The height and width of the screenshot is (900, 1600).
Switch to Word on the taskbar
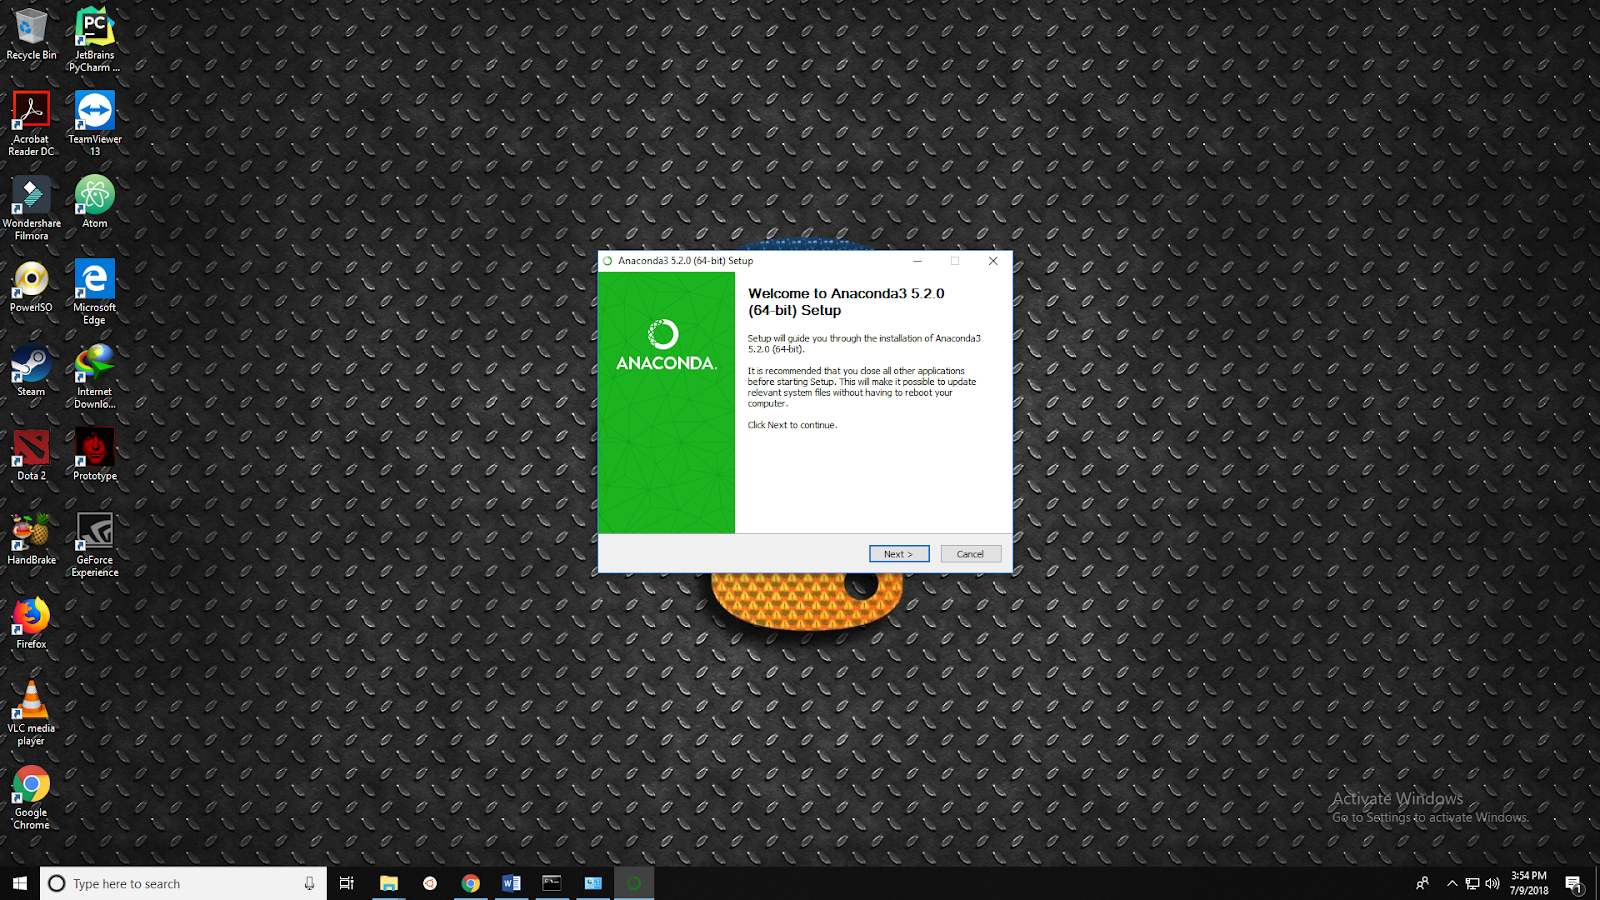pyautogui.click(x=511, y=883)
